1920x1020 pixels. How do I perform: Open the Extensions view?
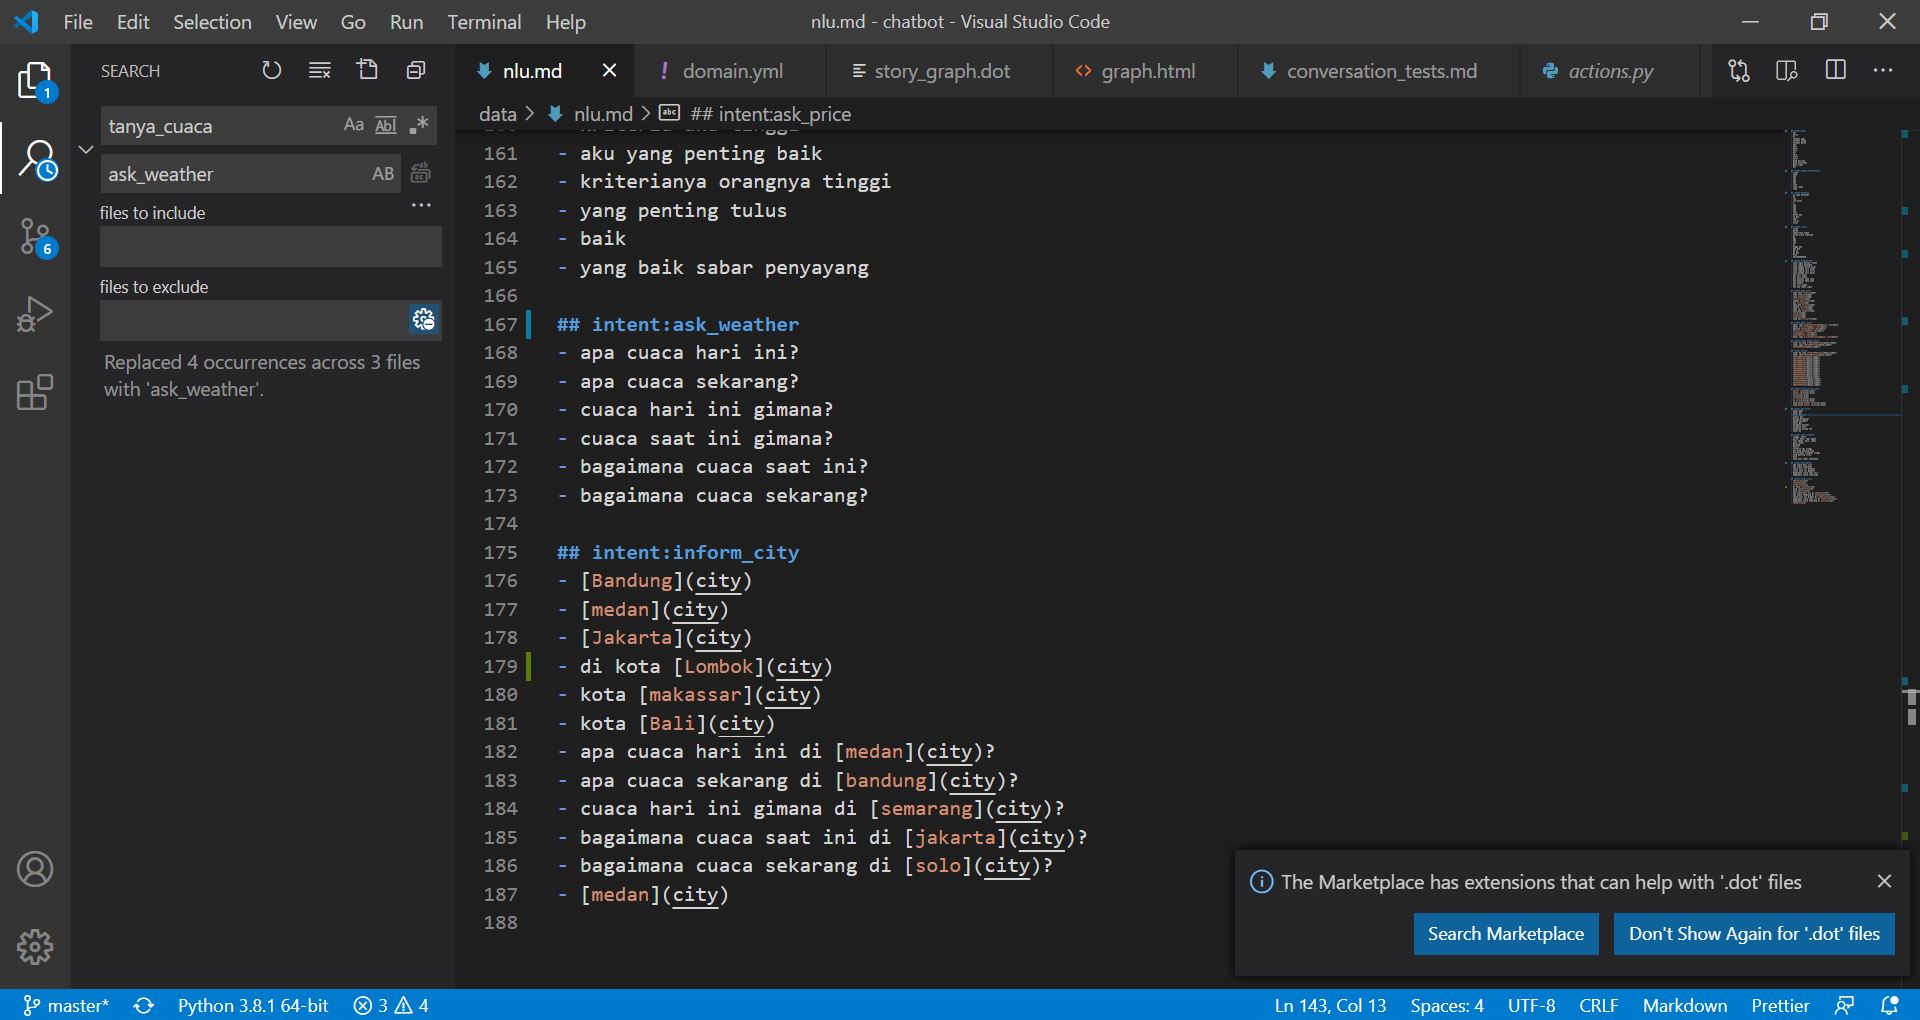click(x=35, y=392)
